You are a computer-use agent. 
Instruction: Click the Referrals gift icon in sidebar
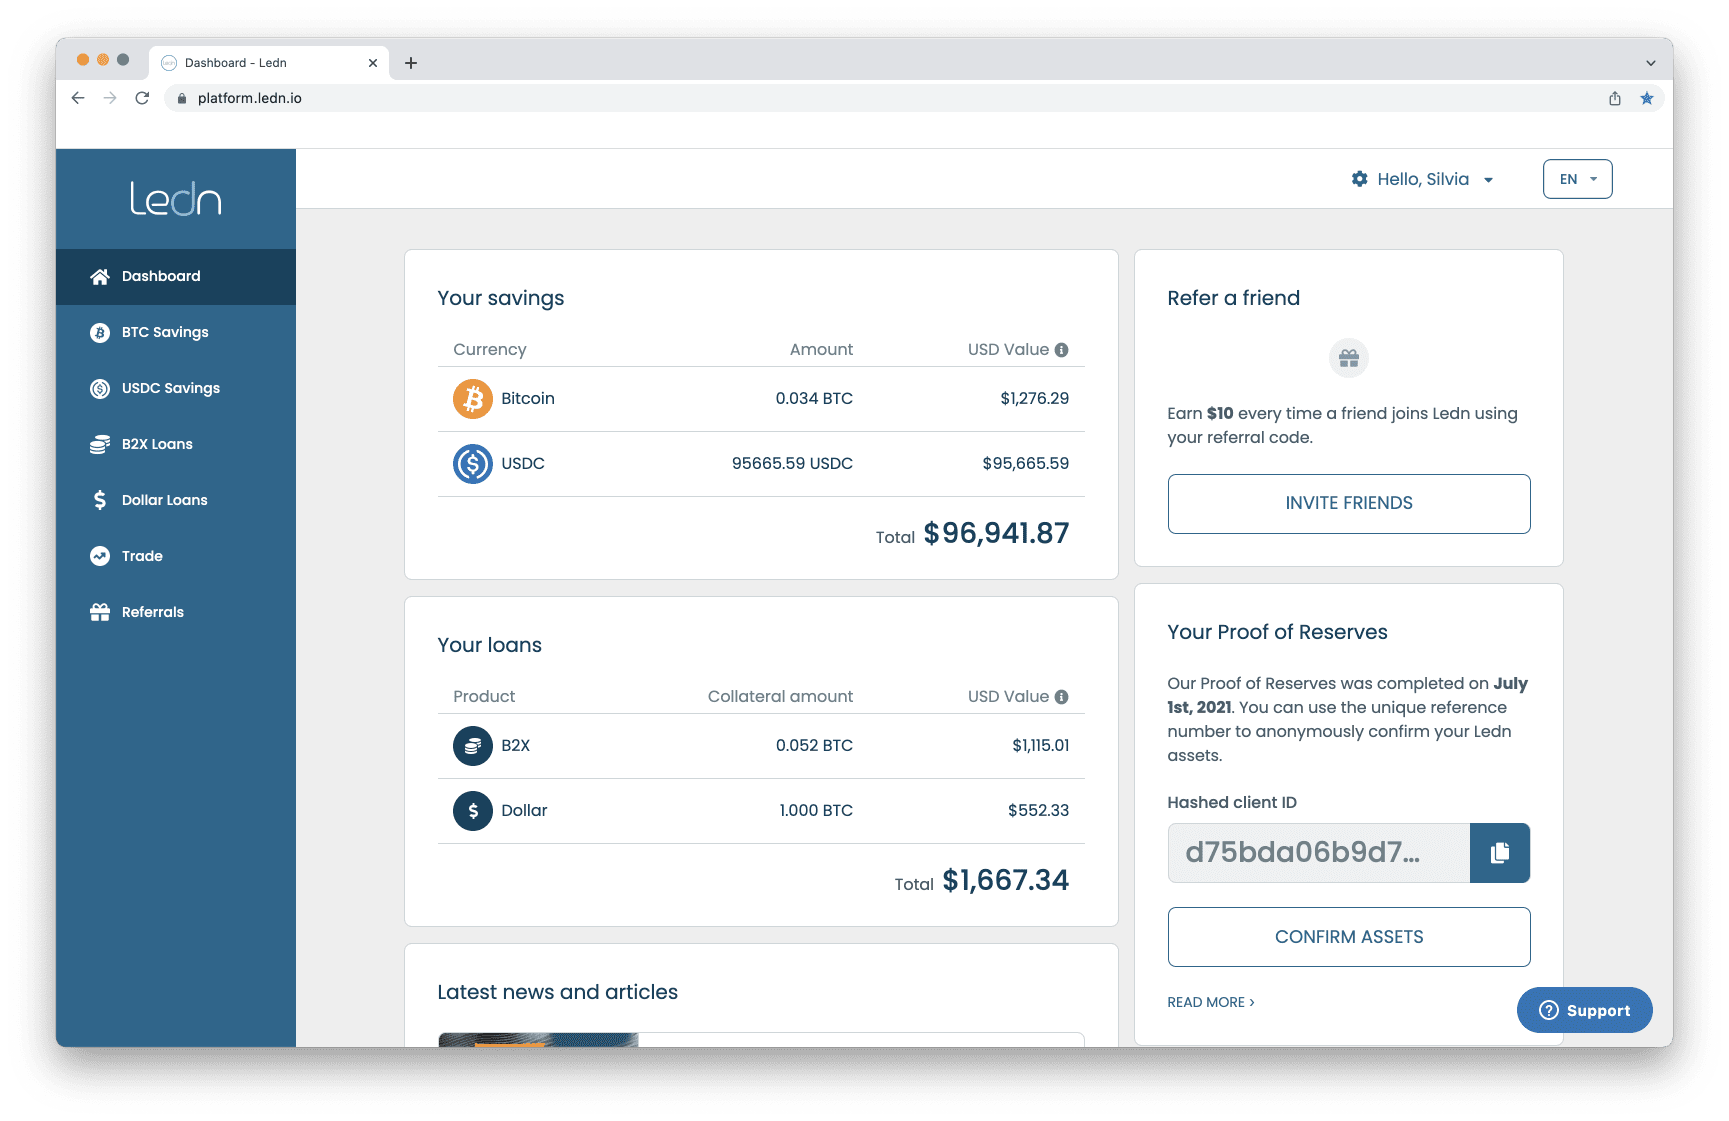point(100,612)
